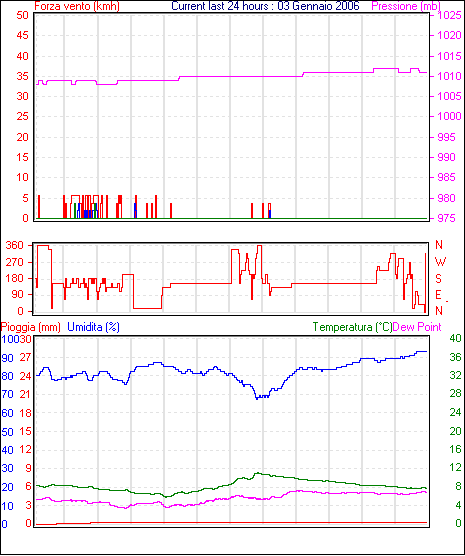Click the 50 wind speed axis value
Viewport: 465px width, 556px height.
point(22,15)
